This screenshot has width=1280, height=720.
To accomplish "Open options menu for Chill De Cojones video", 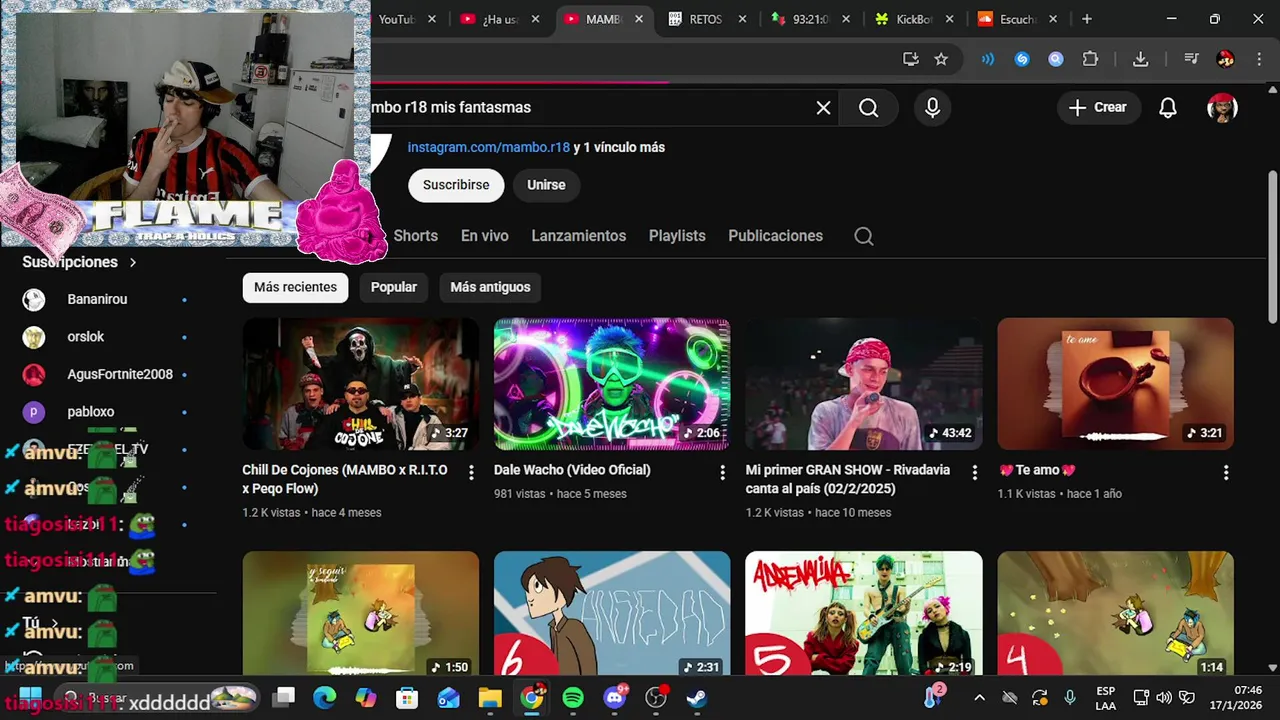I will coord(471,473).
